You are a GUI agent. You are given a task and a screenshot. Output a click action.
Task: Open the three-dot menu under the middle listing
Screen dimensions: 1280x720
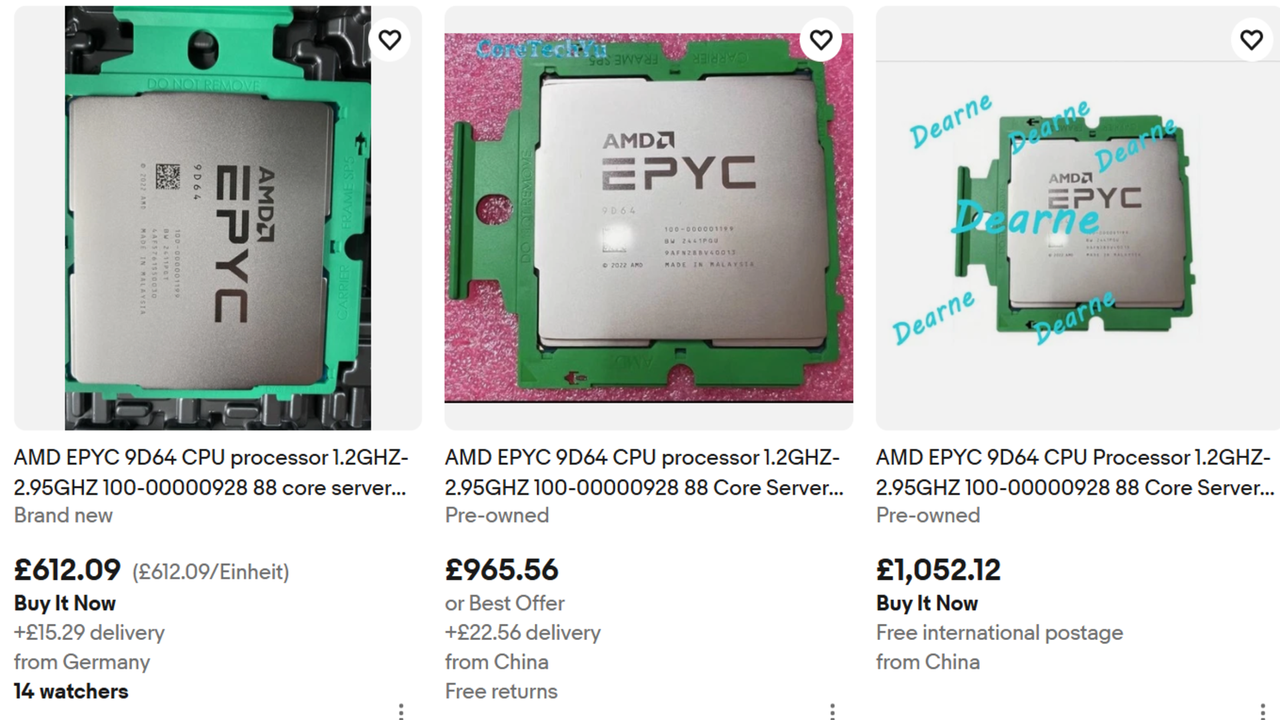[x=831, y=710]
